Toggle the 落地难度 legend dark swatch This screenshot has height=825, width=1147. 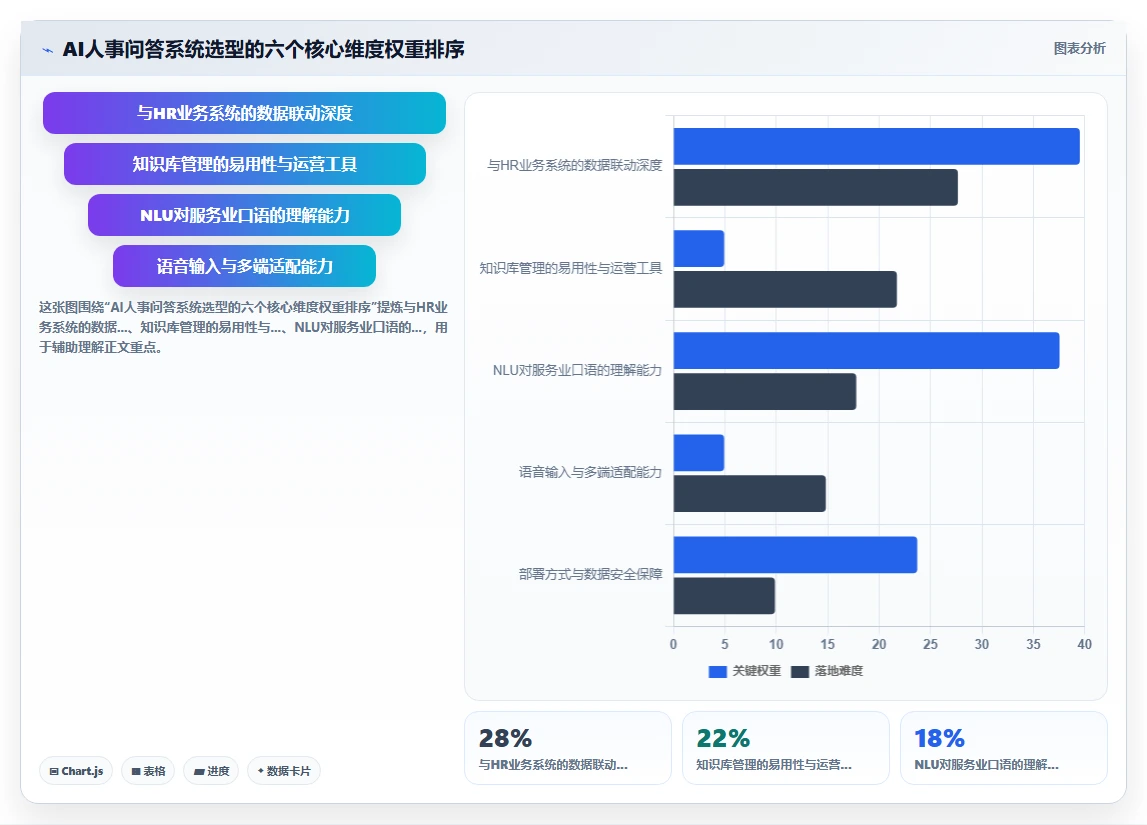click(800, 671)
